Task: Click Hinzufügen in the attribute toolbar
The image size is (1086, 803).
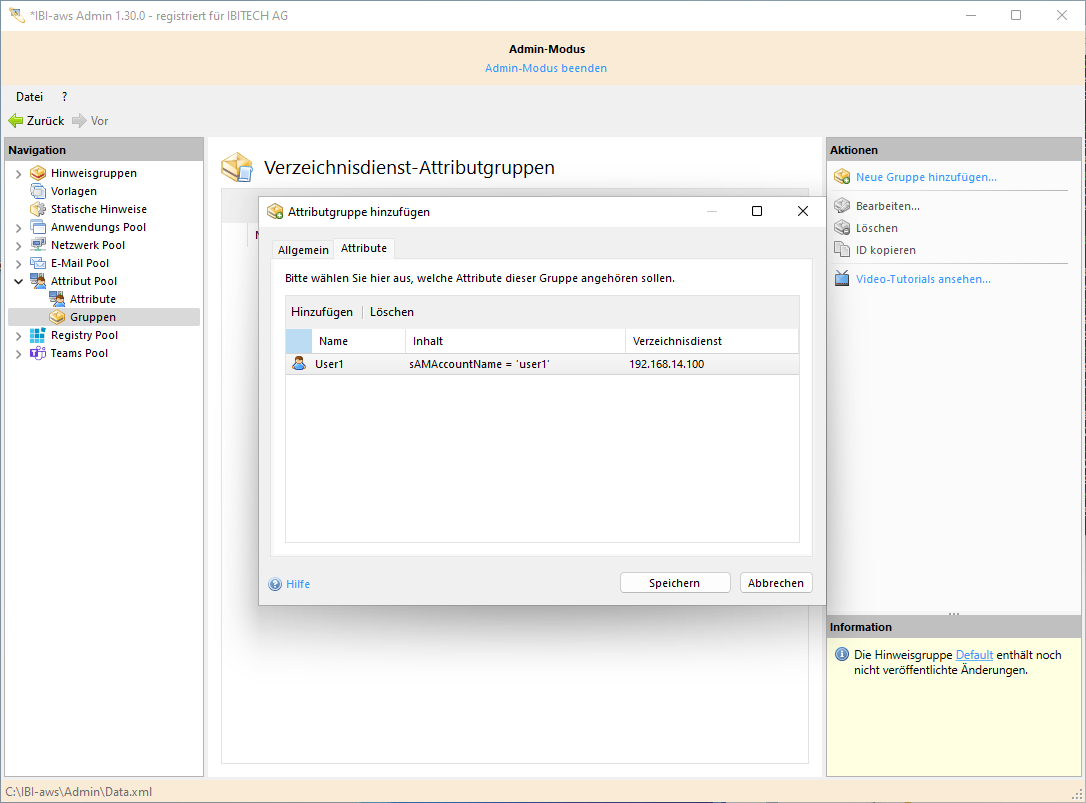Action: point(322,312)
